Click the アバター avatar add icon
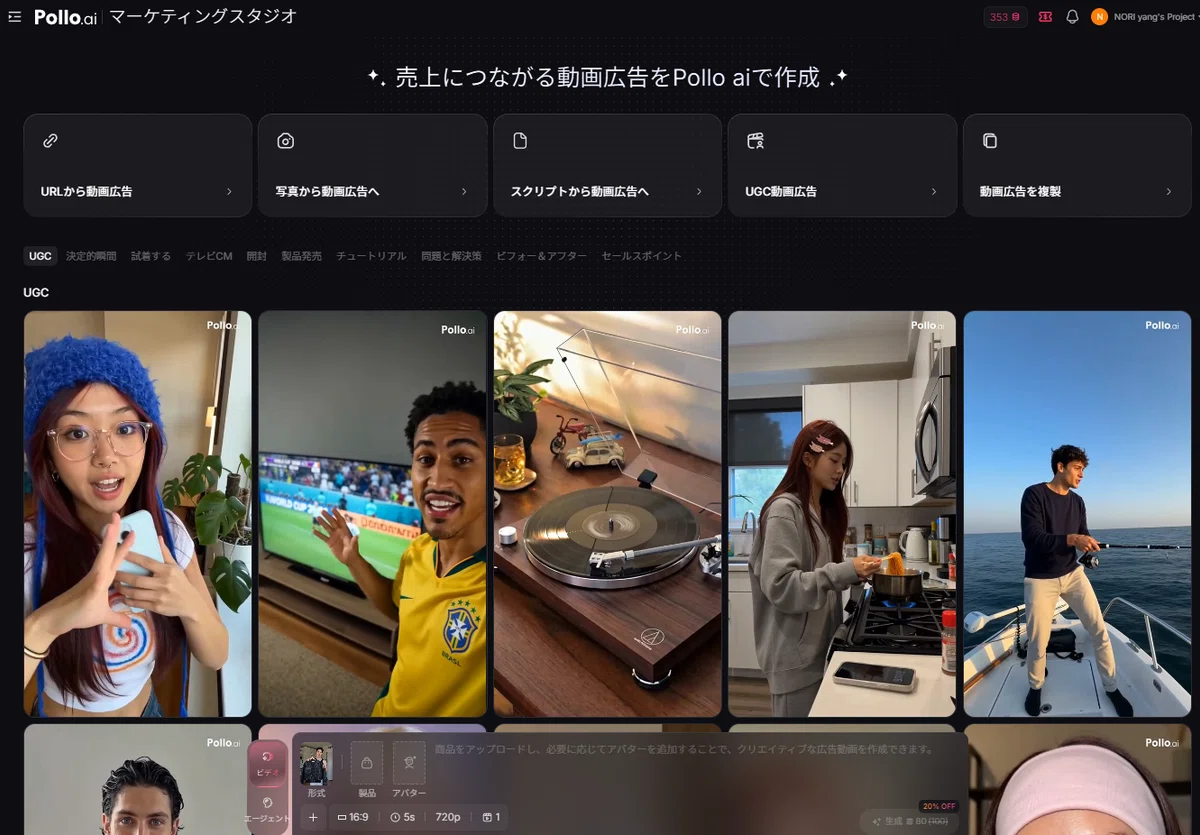Image resolution: width=1200 pixels, height=835 pixels. 409,763
